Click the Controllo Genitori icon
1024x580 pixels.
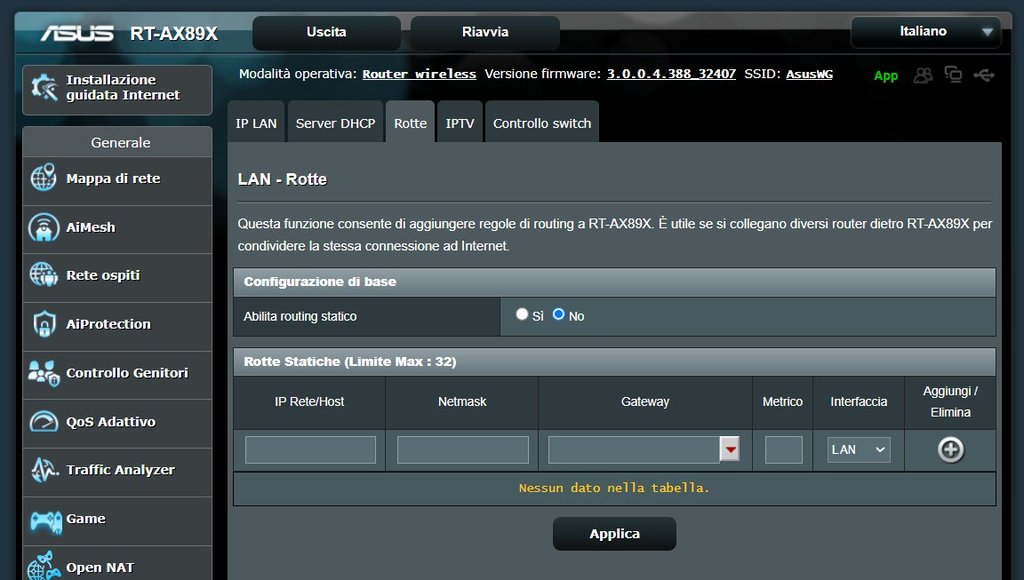click(43, 373)
